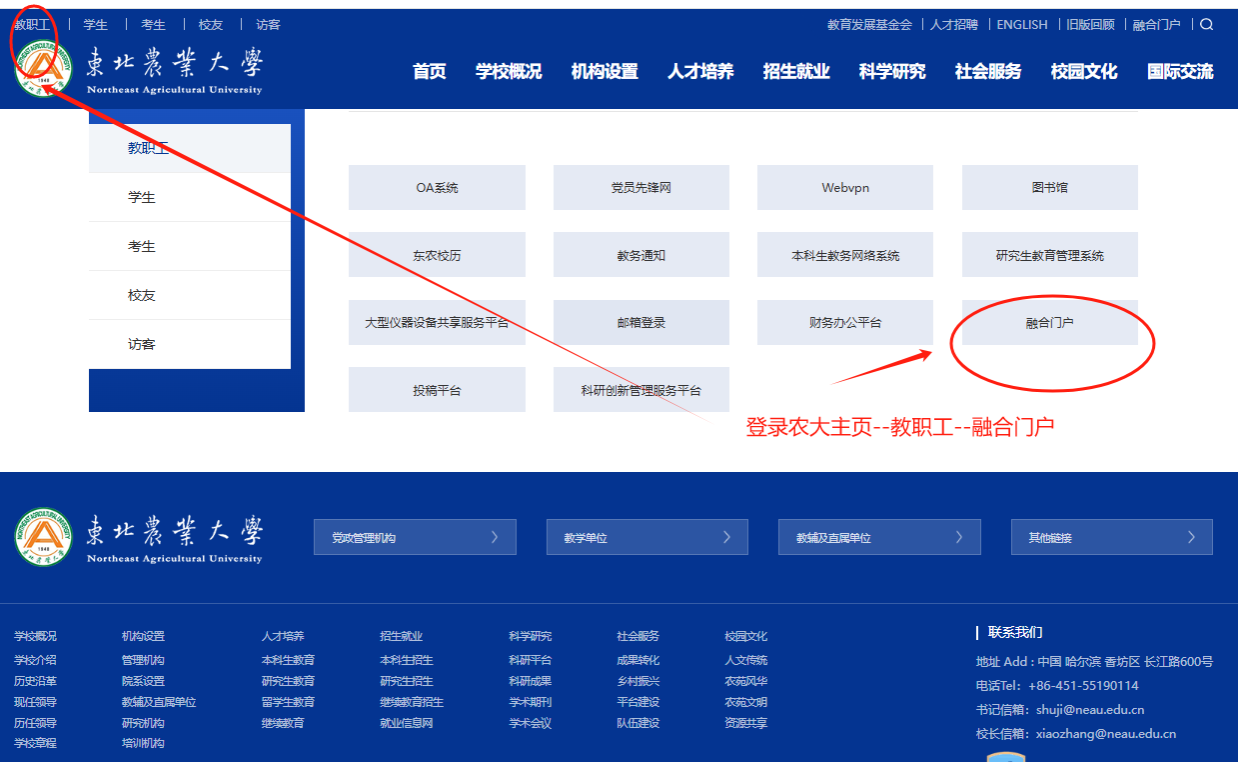Expand the 教学单位 dropdown
Image resolution: width=1238 pixels, height=762 pixels.
647,537
